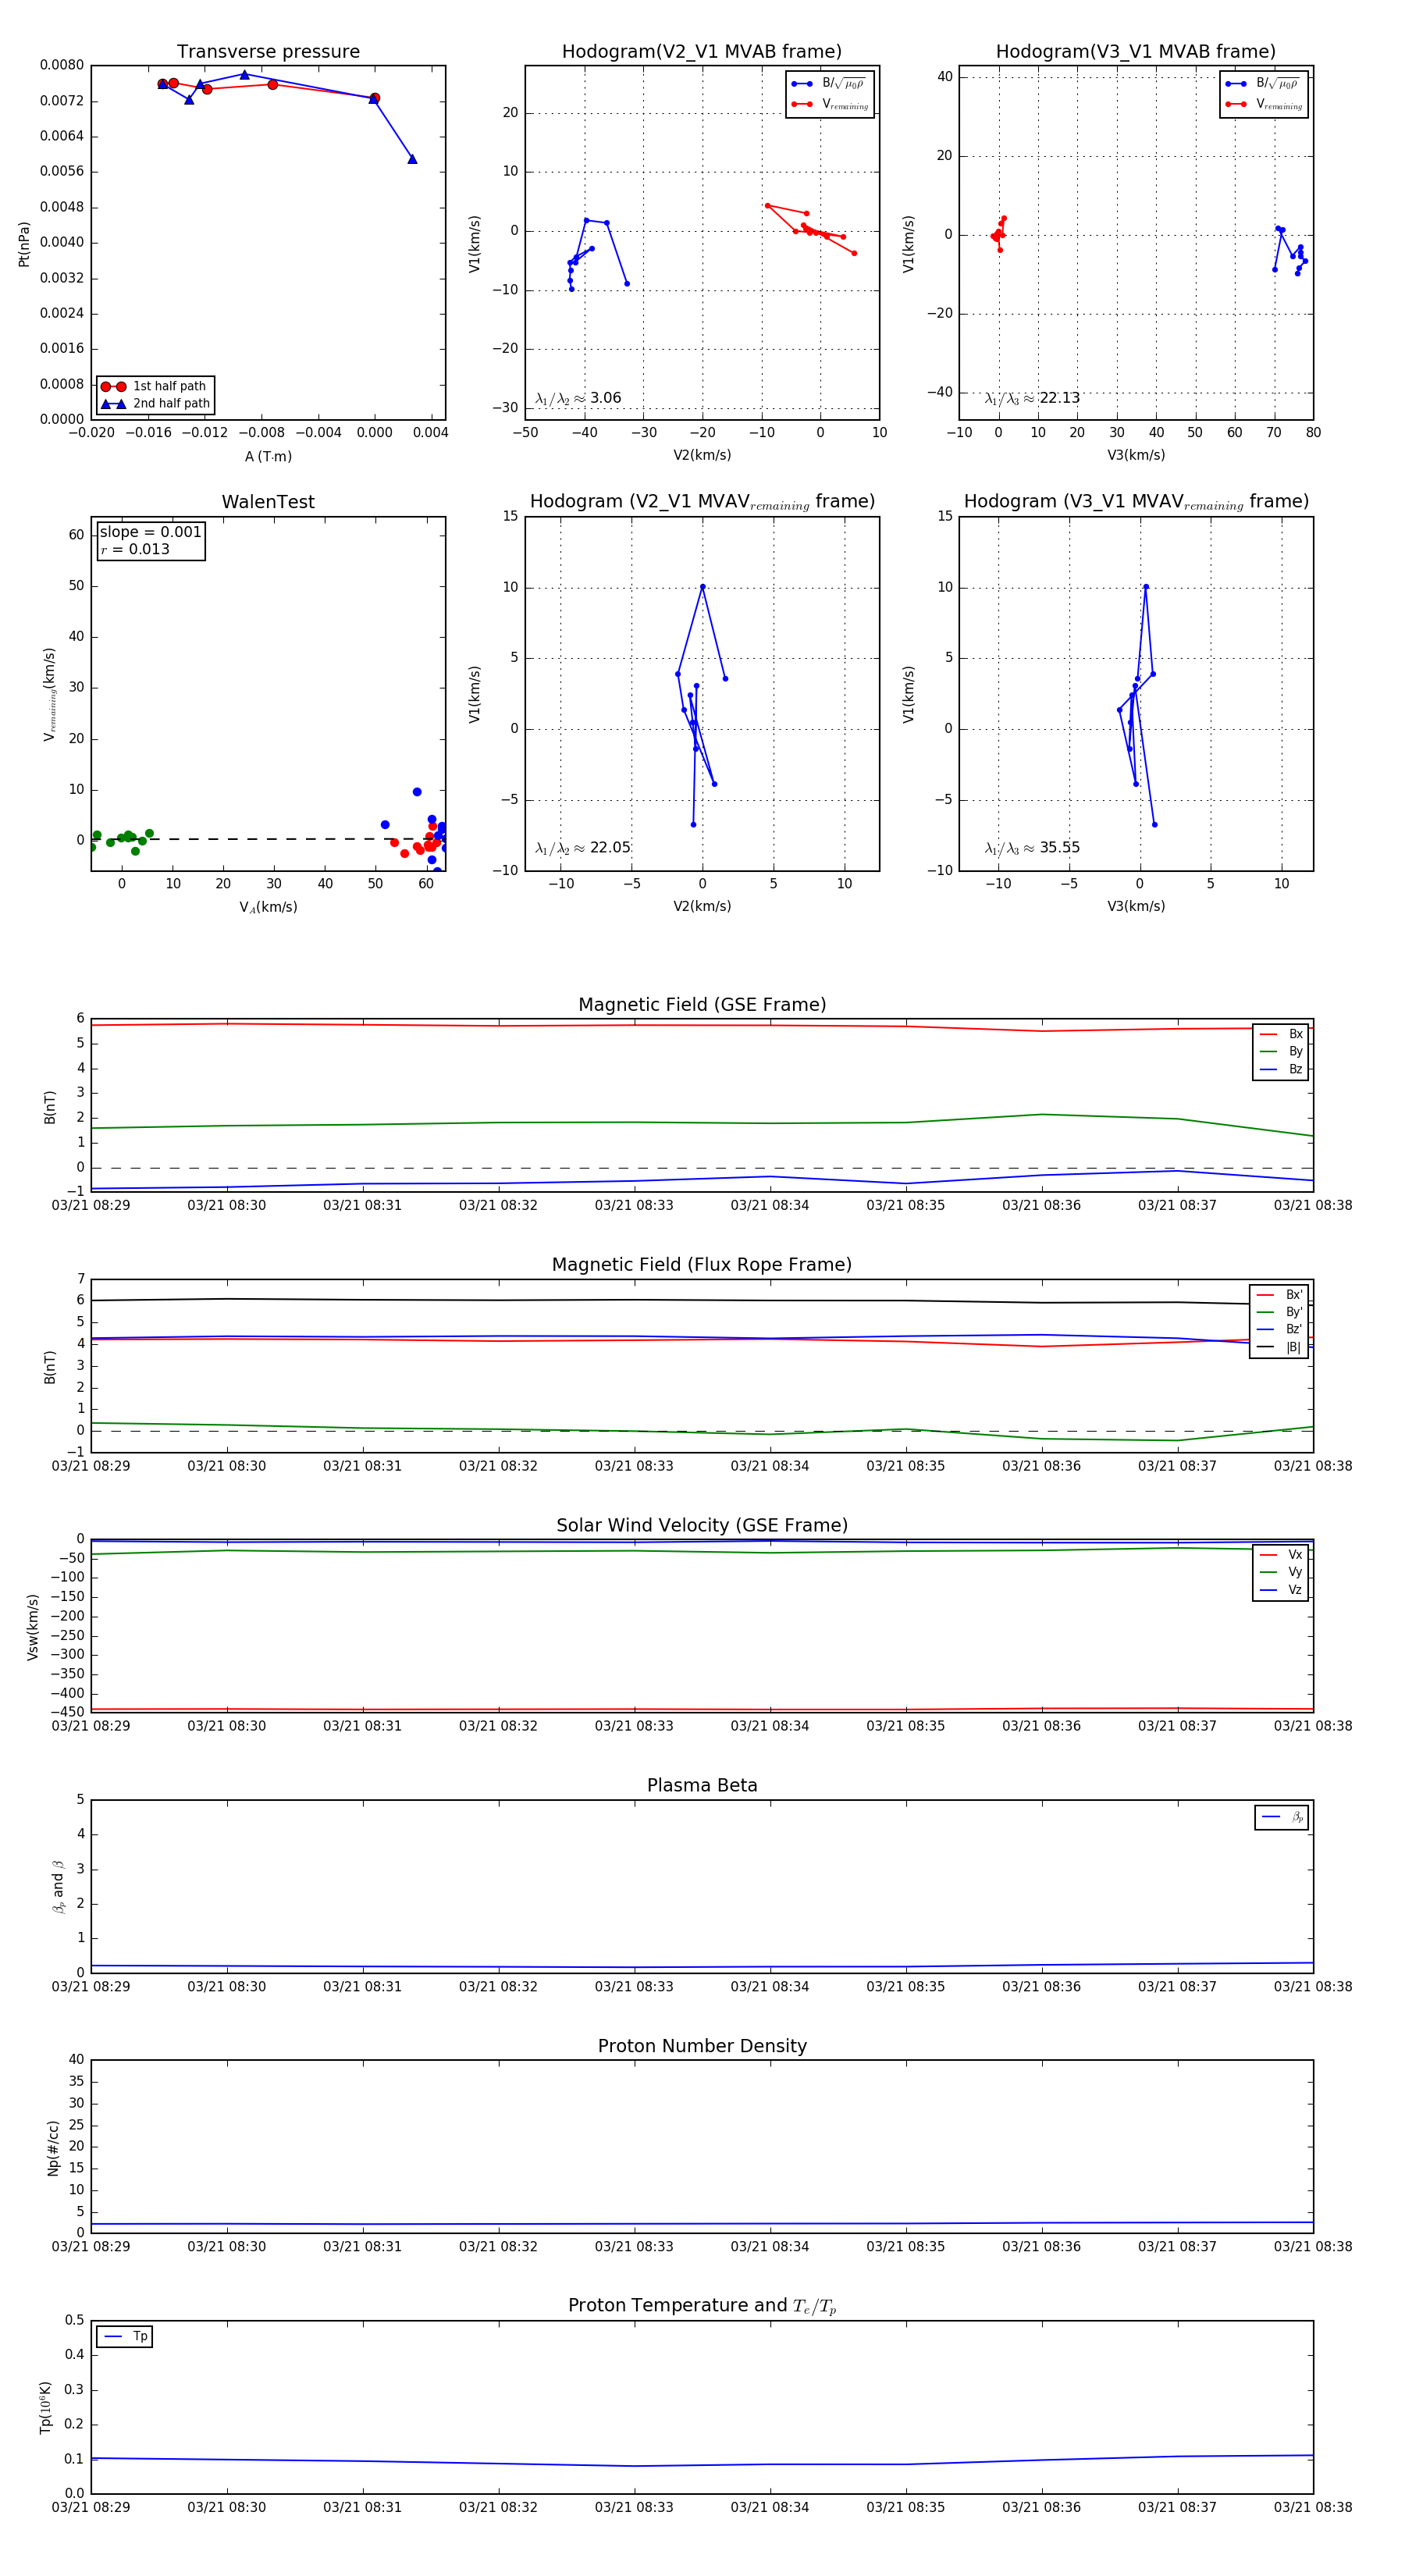Screen dimensions: 1405x2576
Task: Click '03/21 08:36' tick under the Proton Temperature plot
Action: coord(1041,2507)
